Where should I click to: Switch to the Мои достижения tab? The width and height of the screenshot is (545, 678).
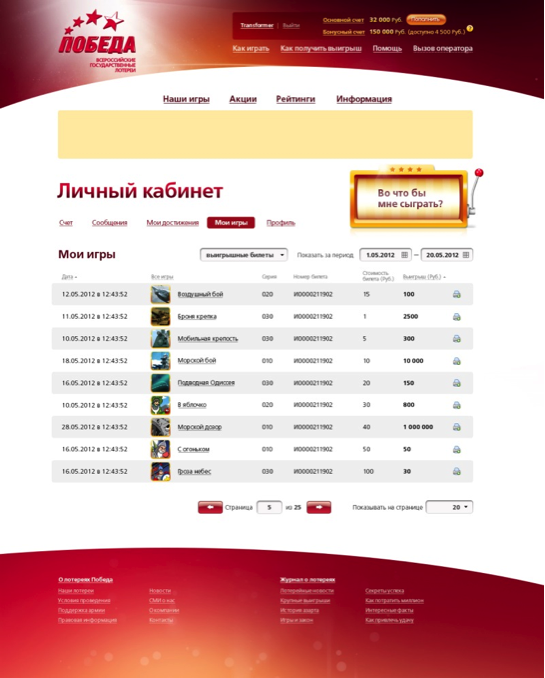tap(173, 223)
